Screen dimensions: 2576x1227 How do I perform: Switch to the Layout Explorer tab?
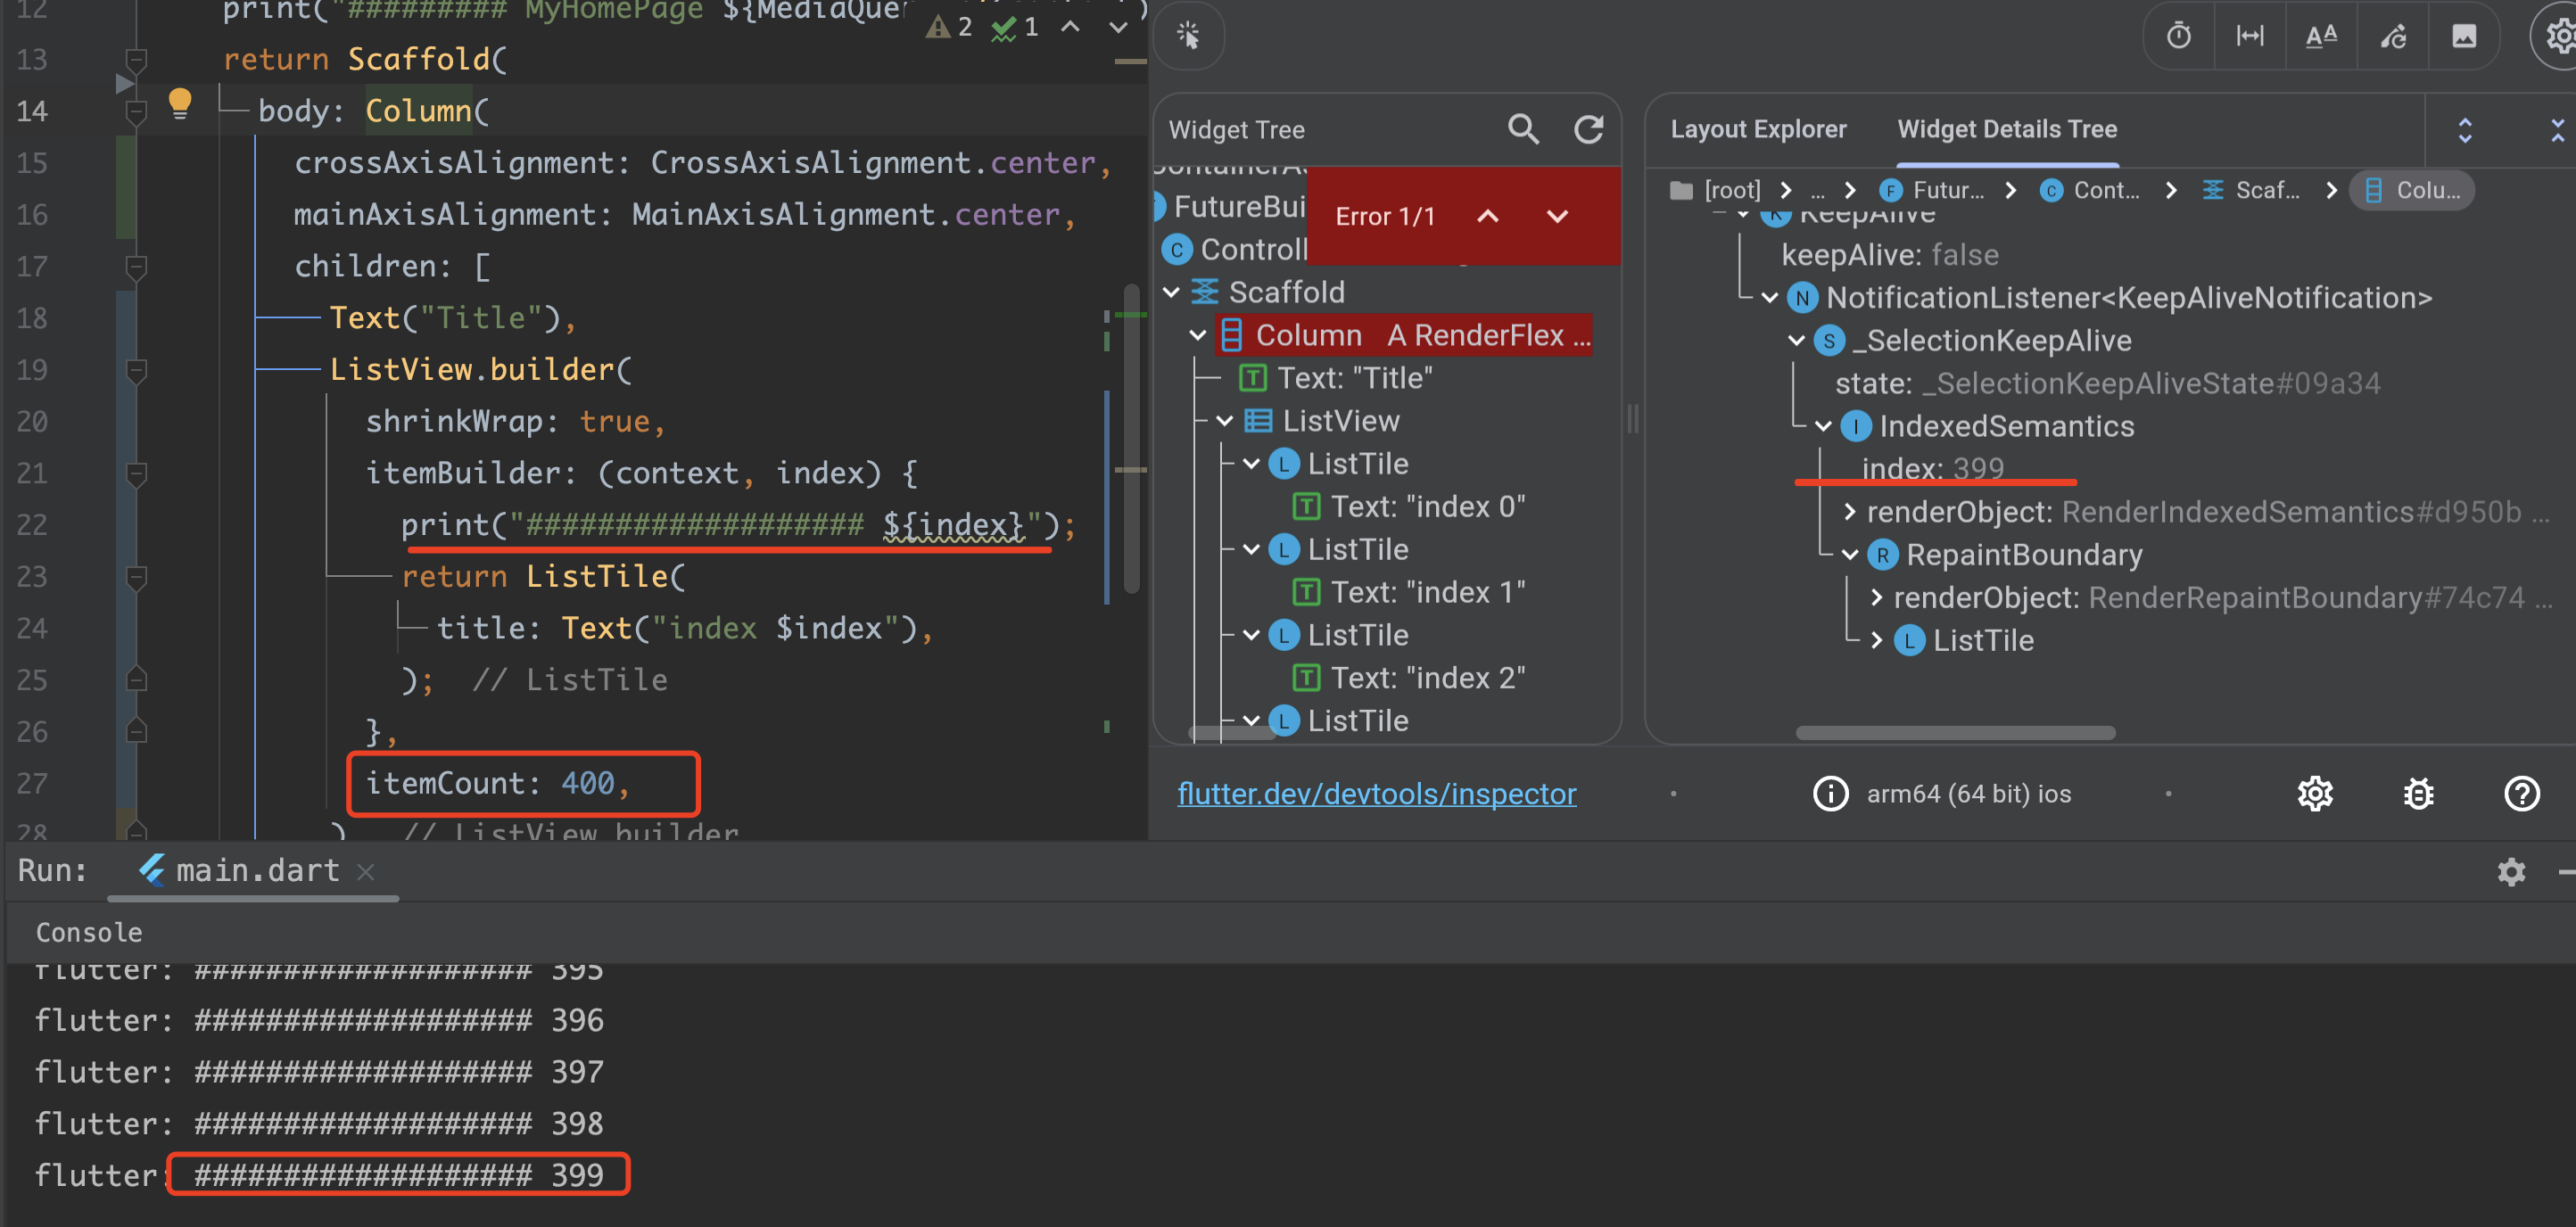pos(1758,129)
